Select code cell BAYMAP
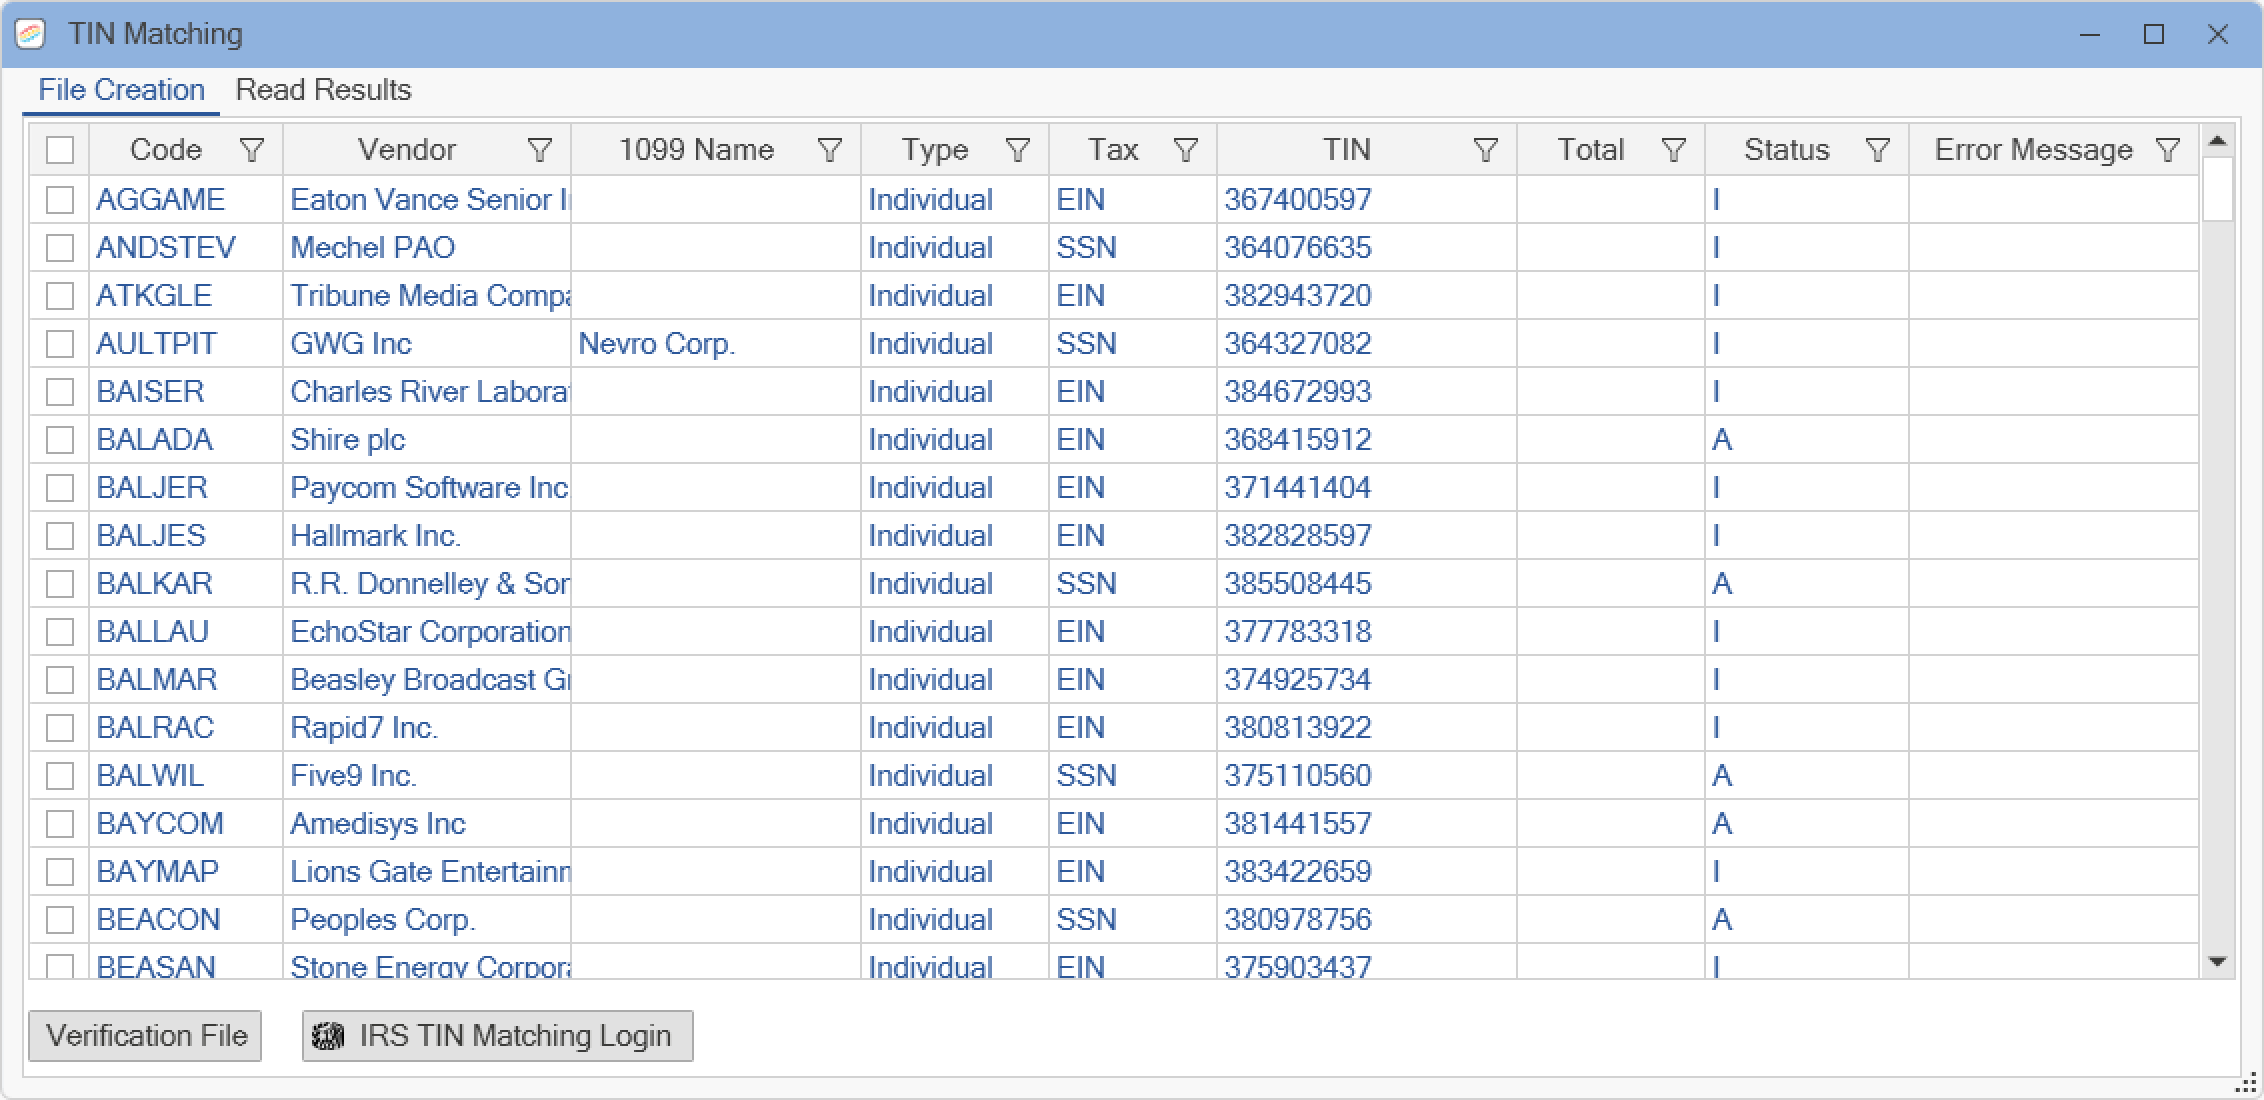 (x=186, y=872)
